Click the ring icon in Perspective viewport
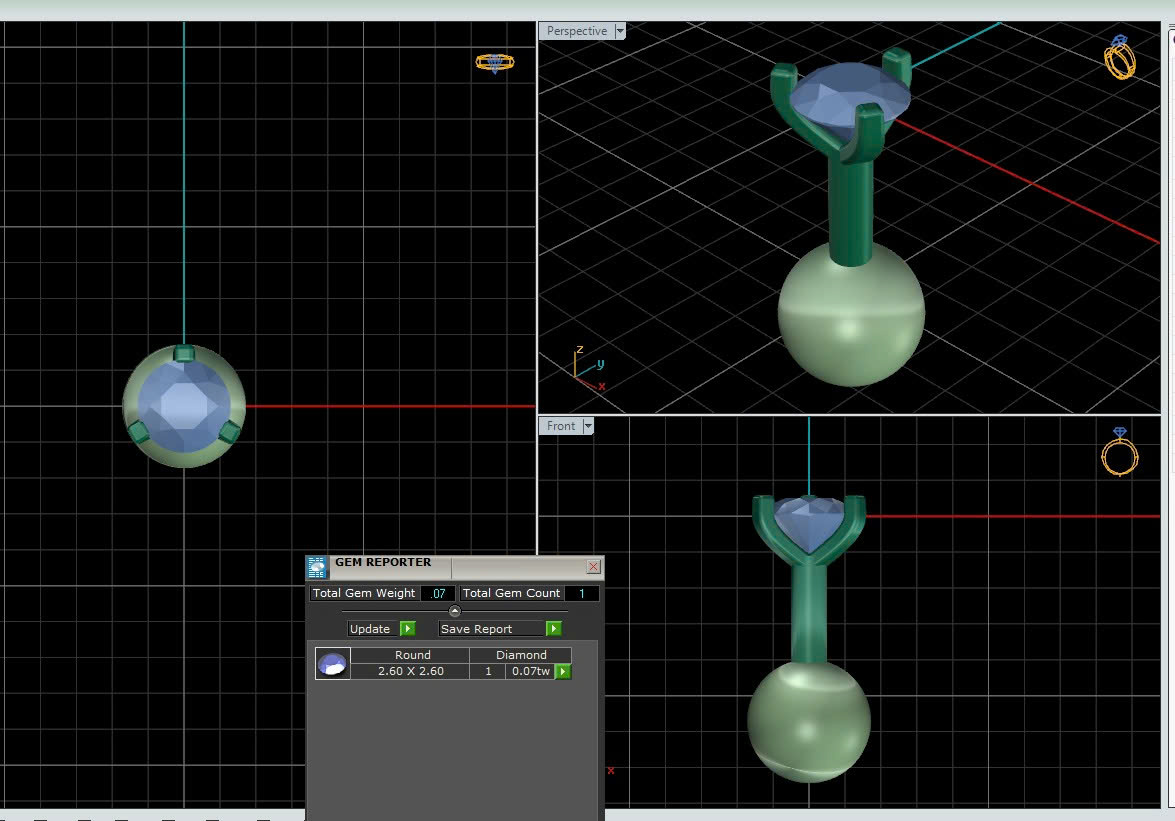The image size is (1175, 821). 1120,58
